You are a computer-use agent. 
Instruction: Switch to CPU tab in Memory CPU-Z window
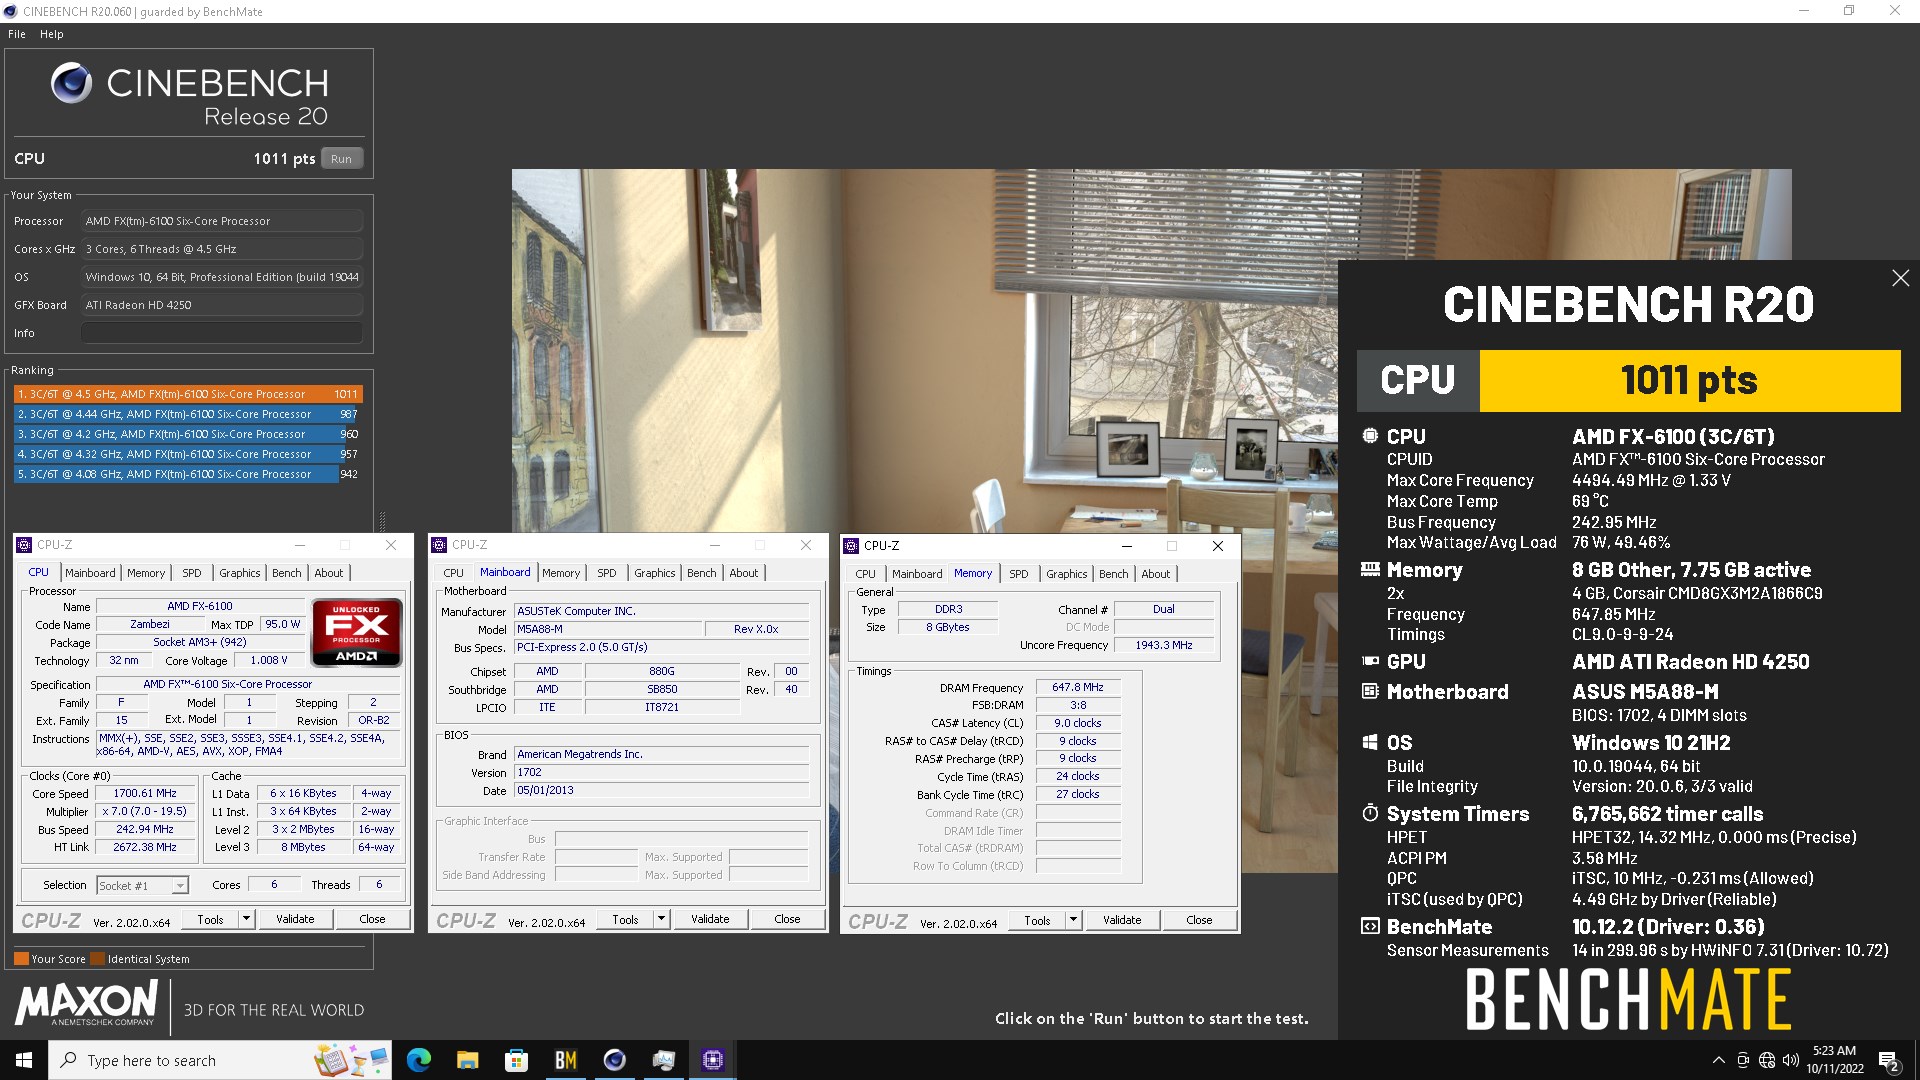[866, 574]
